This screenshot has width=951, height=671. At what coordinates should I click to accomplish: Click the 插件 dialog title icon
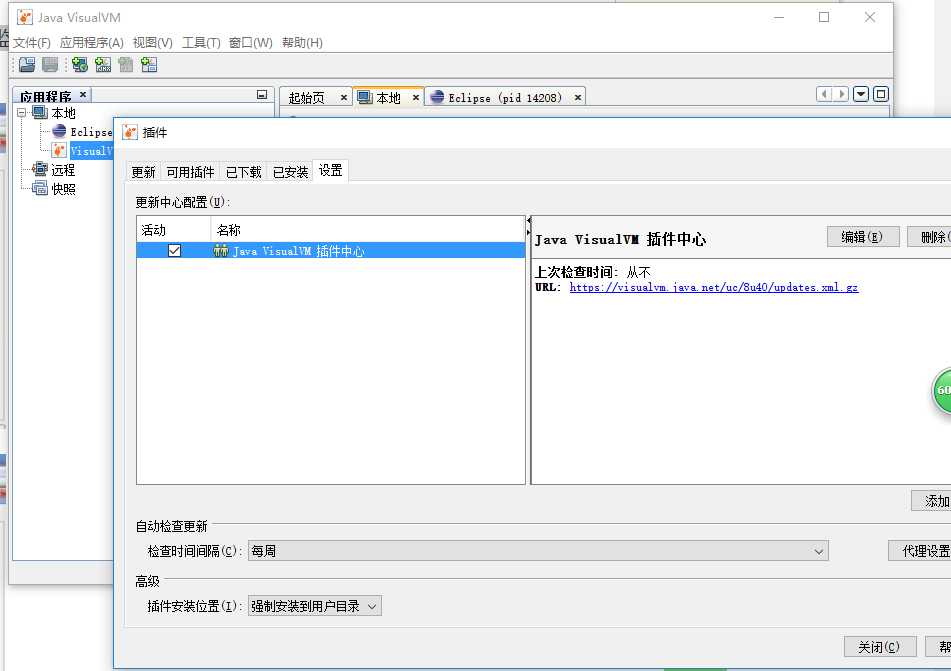coord(130,132)
